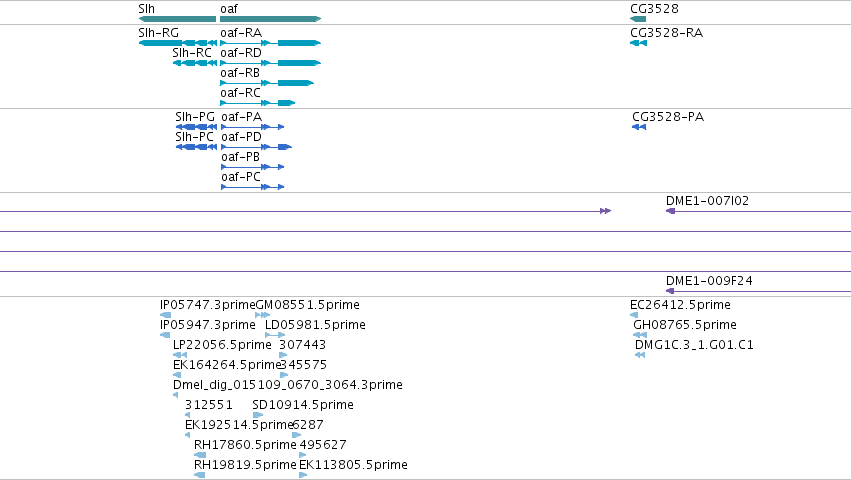Click the Dmel_dig_015109_0670_3064.3prime feature
Screen dimensions: 851x480
point(175,395)
